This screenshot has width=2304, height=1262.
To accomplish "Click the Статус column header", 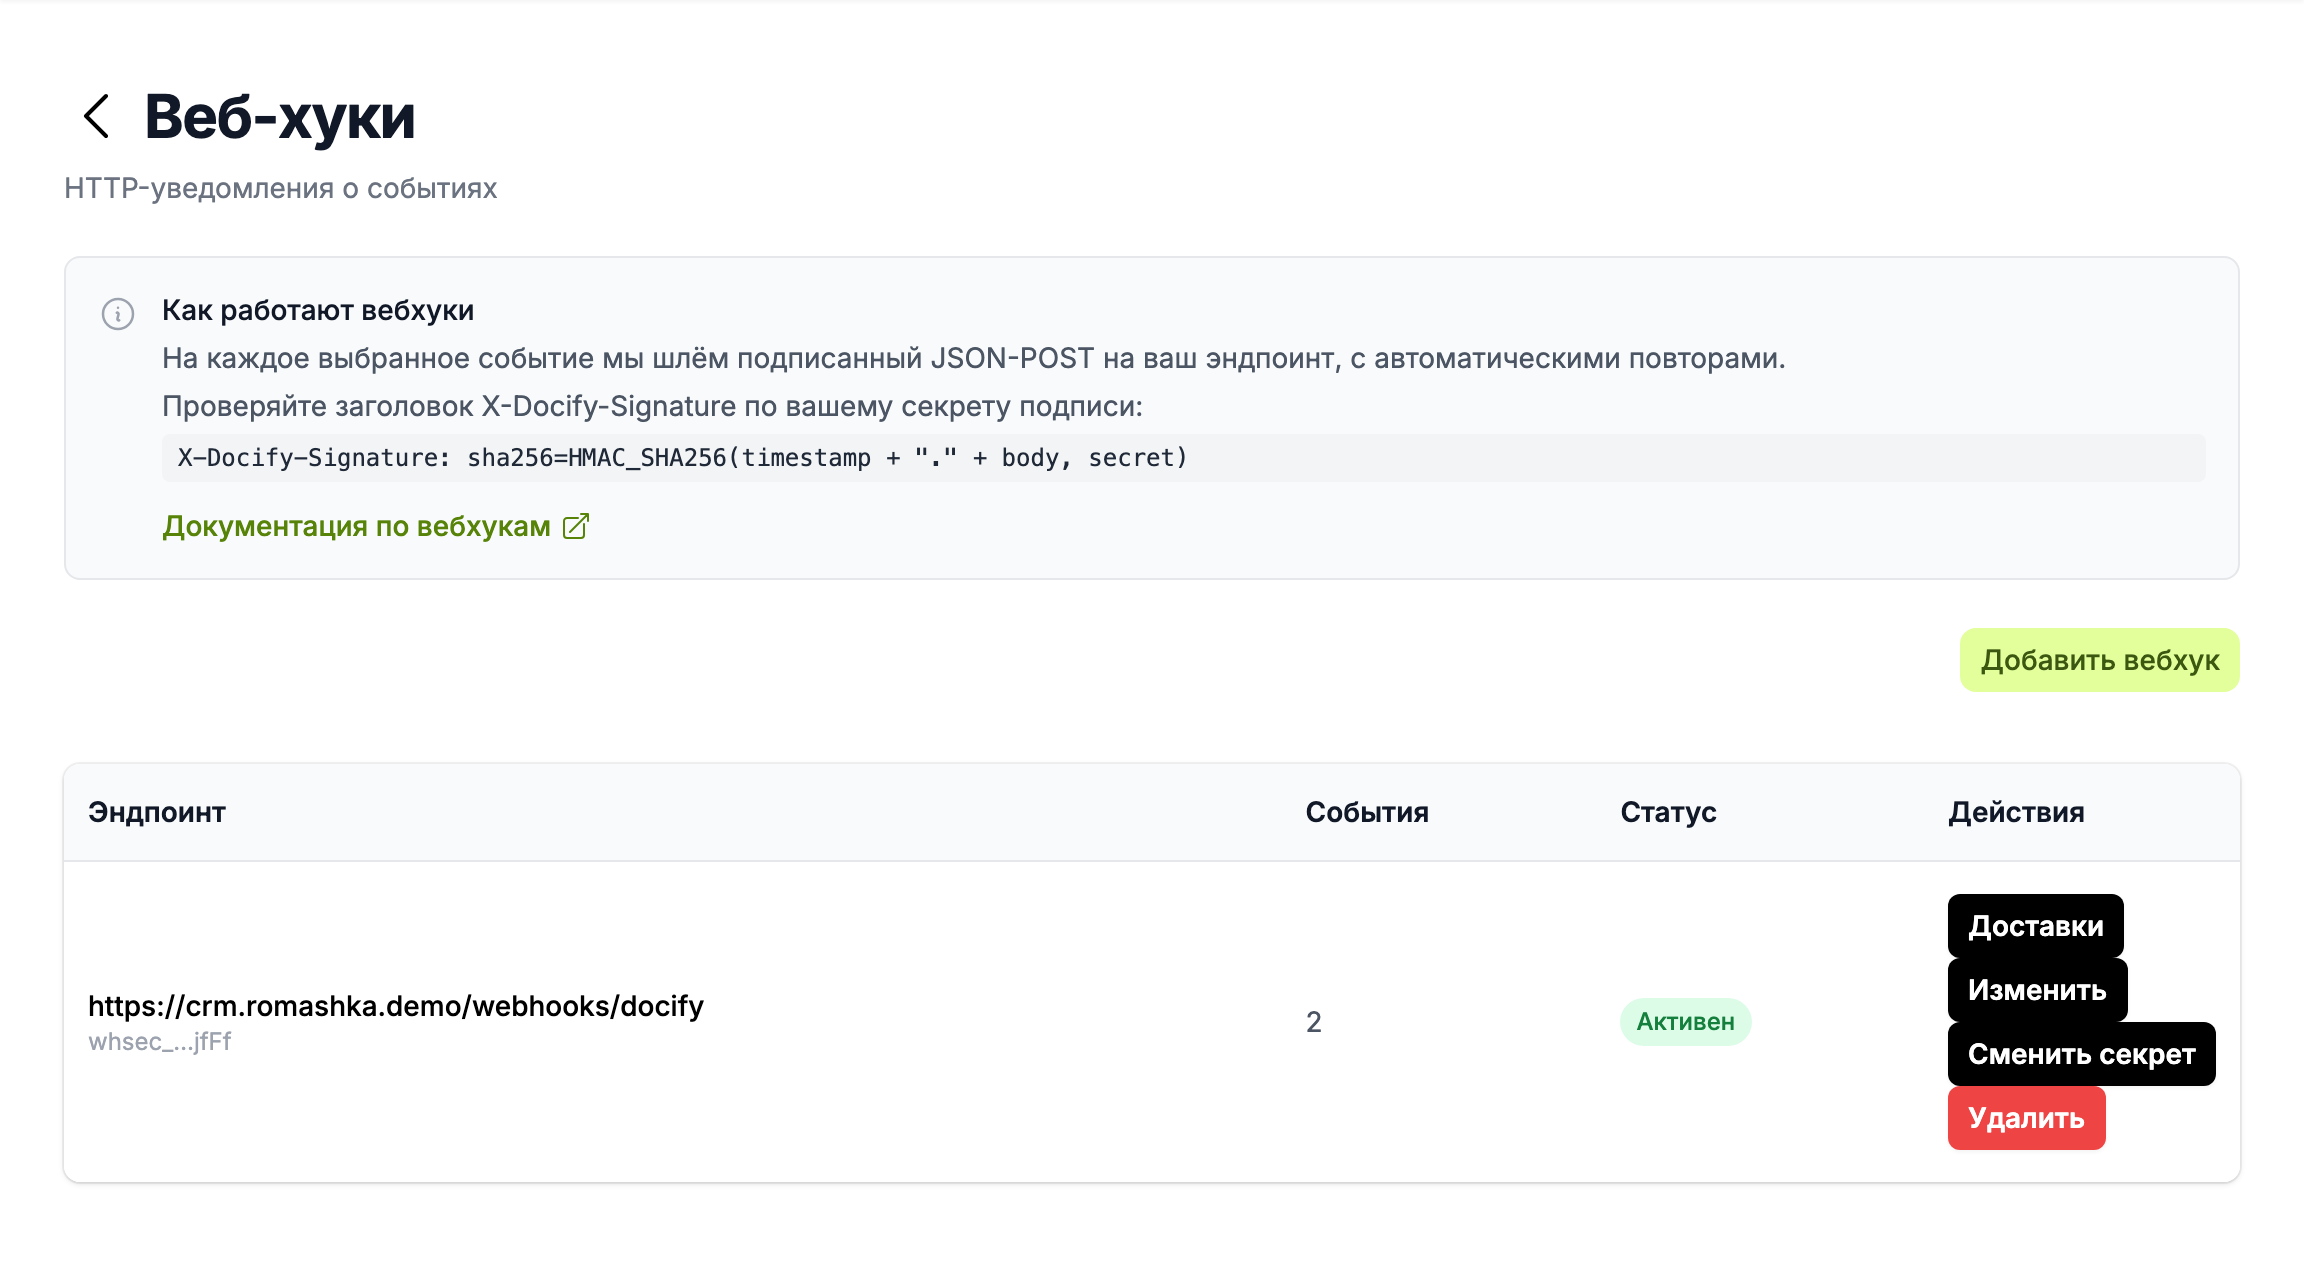I will point(1668,812).
